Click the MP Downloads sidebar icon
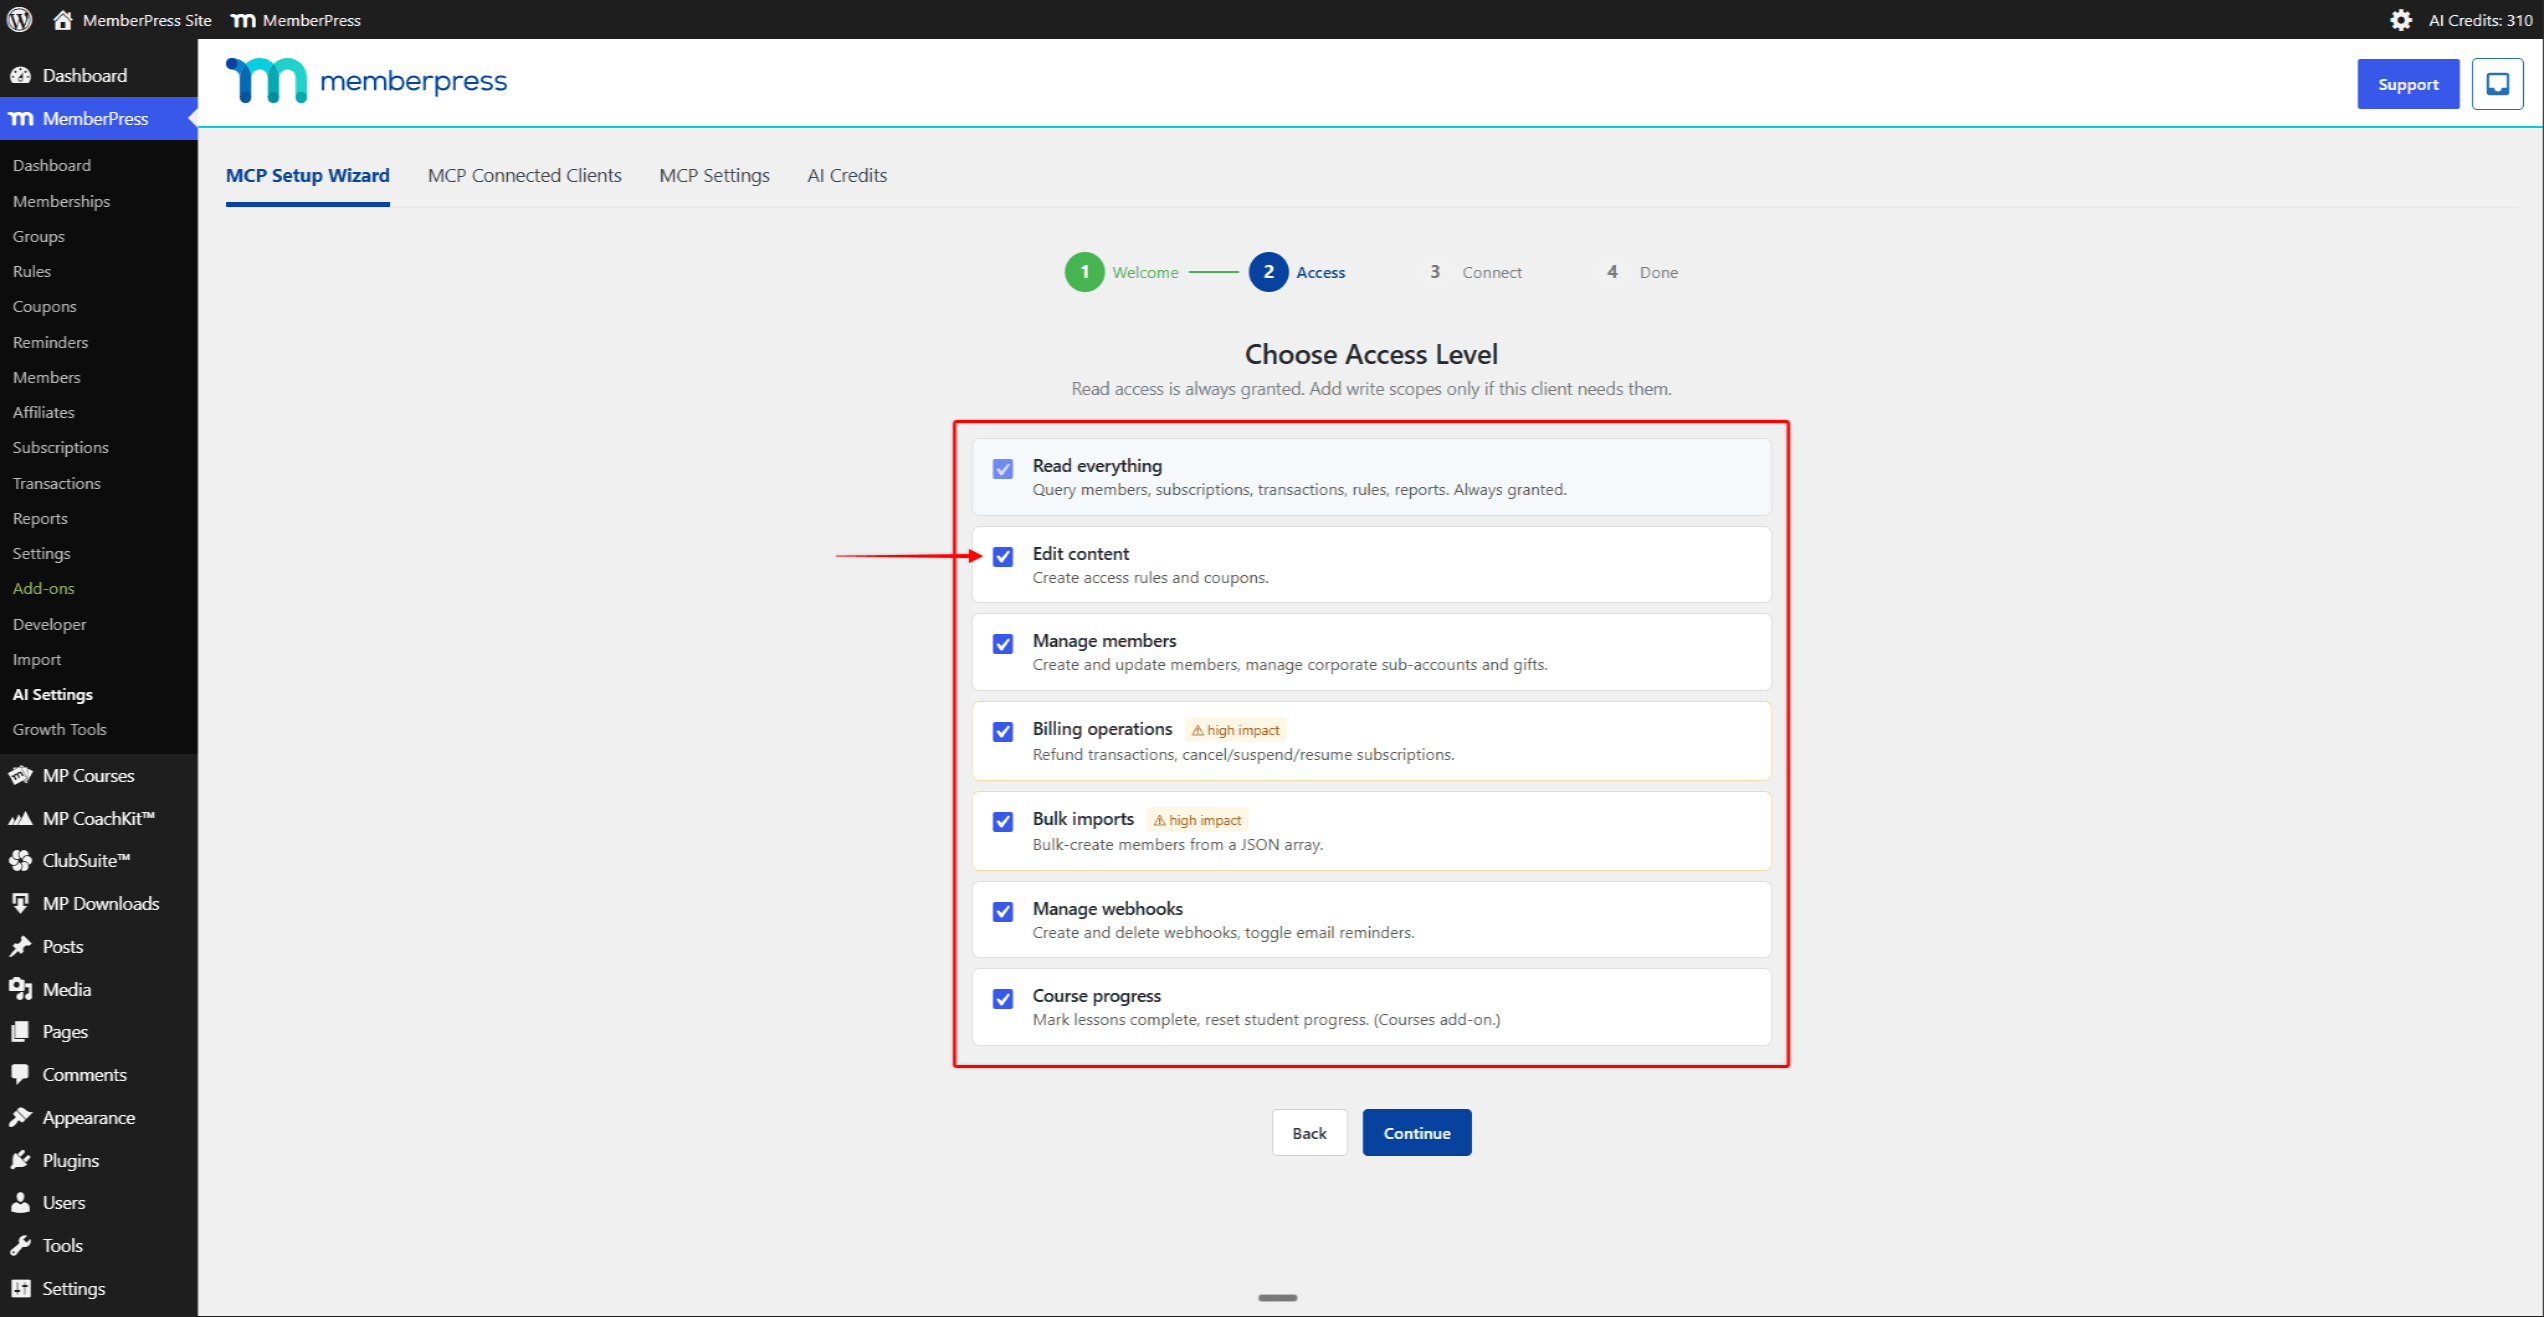 (x=20, y=903)
